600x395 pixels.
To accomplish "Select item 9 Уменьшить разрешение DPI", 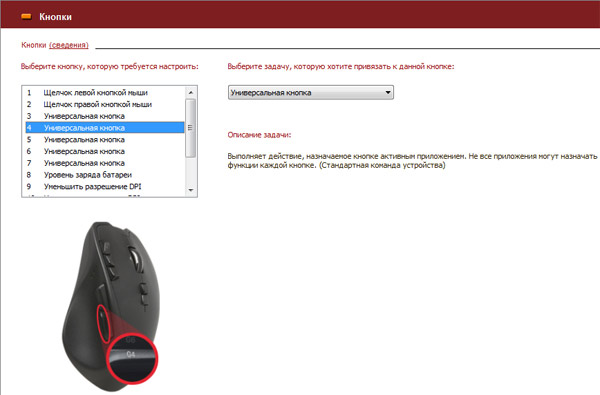I will coord(104,186).
